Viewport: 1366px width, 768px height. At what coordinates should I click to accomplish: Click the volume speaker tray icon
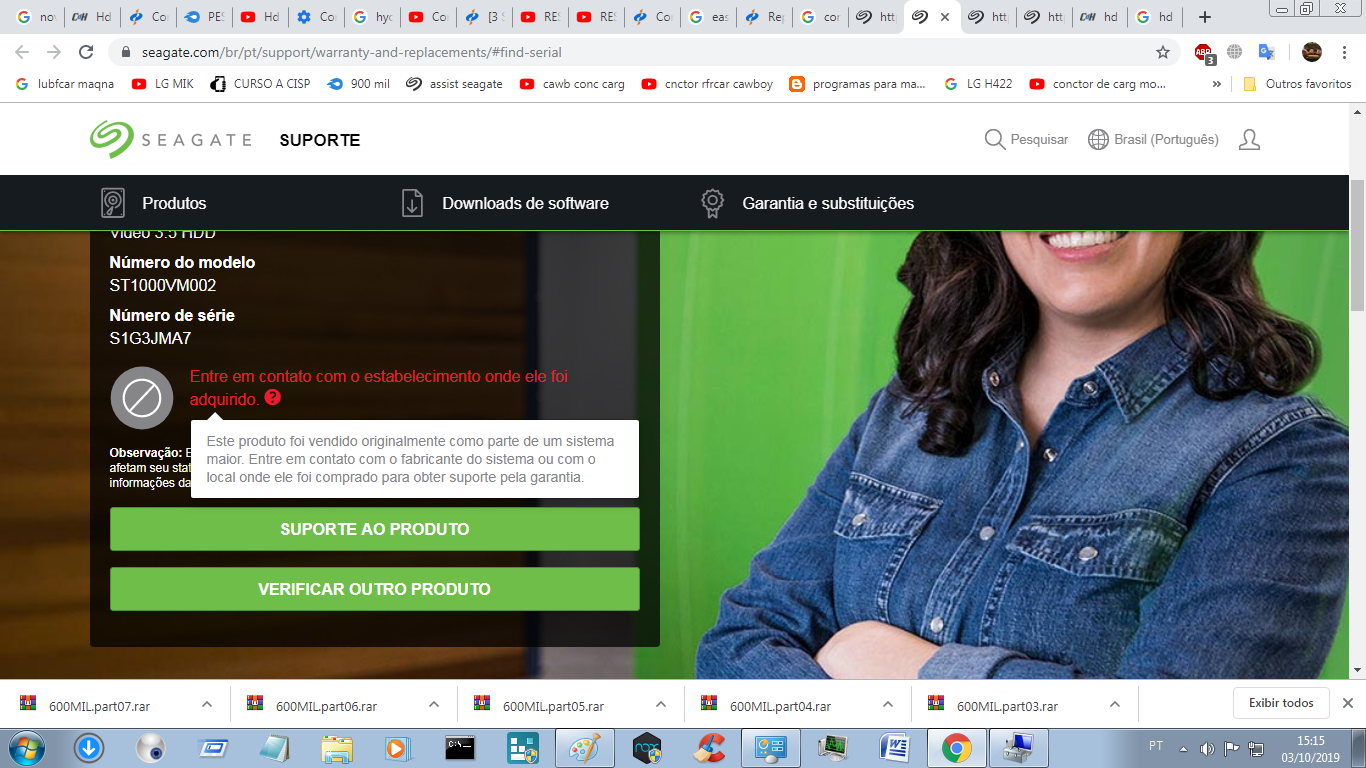click(x=1206, y=747)
